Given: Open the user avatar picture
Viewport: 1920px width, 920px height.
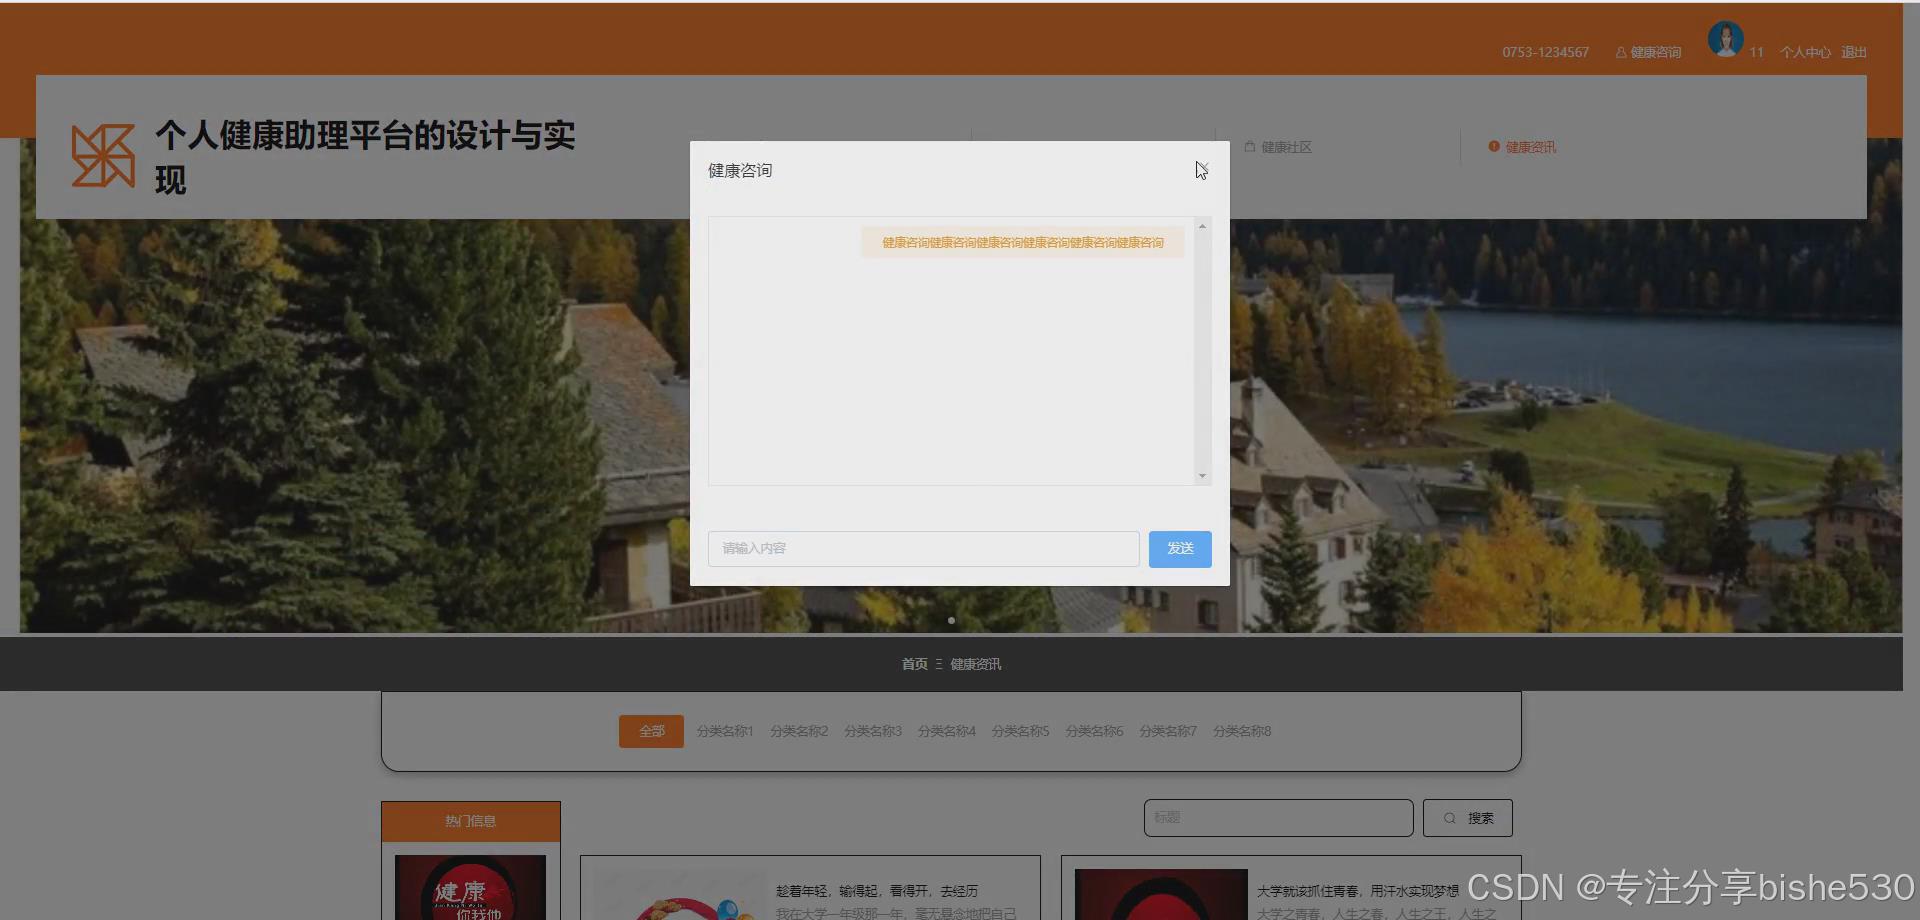Looking at the screenshot, I should [x=1725, y=40].
